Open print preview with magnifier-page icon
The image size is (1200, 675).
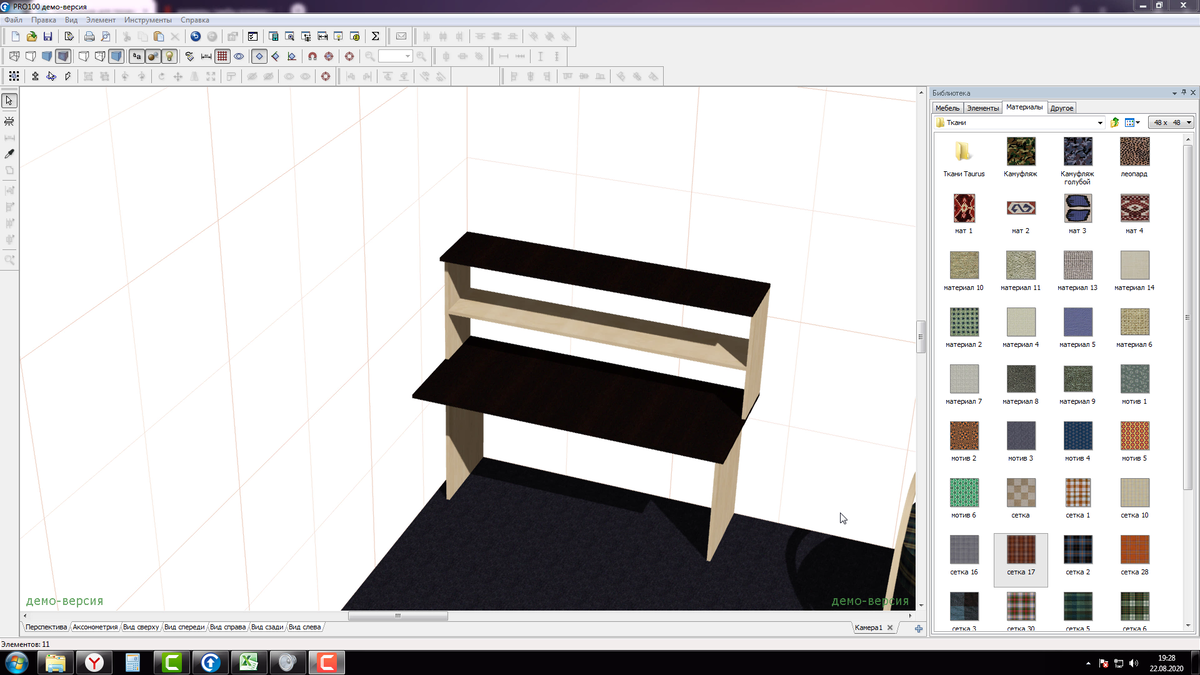pos(105,36)
